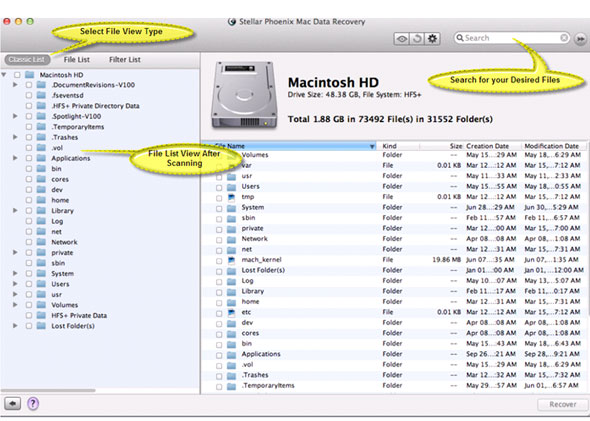Select the .fseventsd entry in the tree
590x421 pixels.
pos(68,96)
